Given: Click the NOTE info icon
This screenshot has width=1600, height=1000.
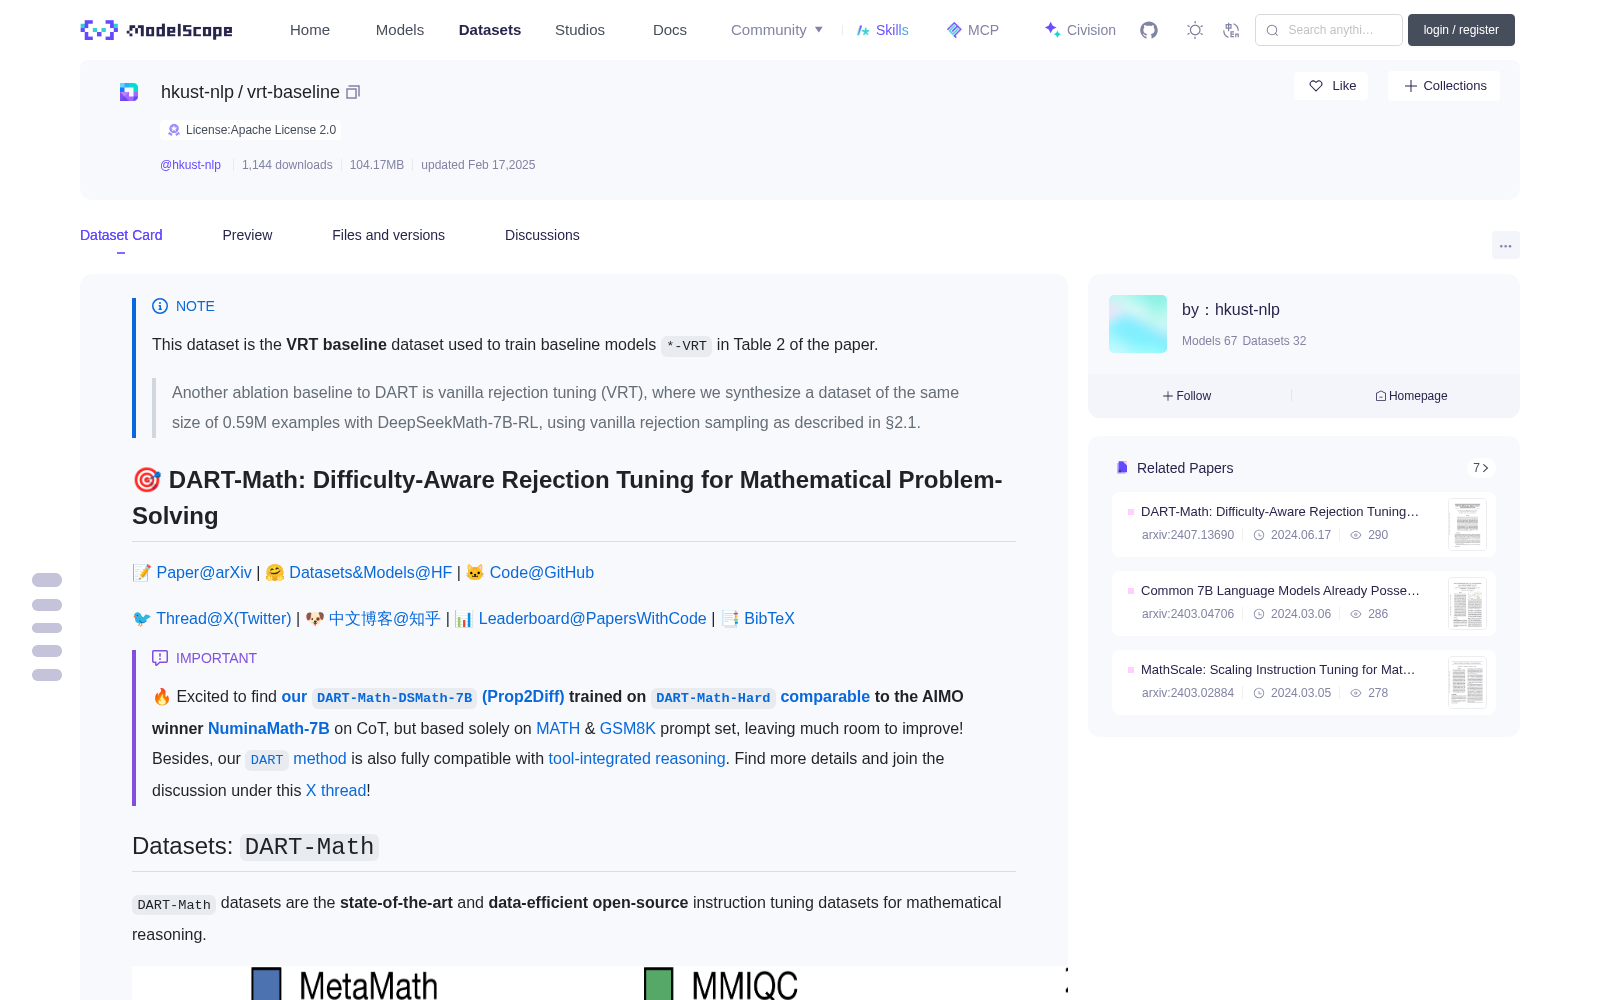Looking at the screenshot, I should pyautogui.click(x=160, y=306).
